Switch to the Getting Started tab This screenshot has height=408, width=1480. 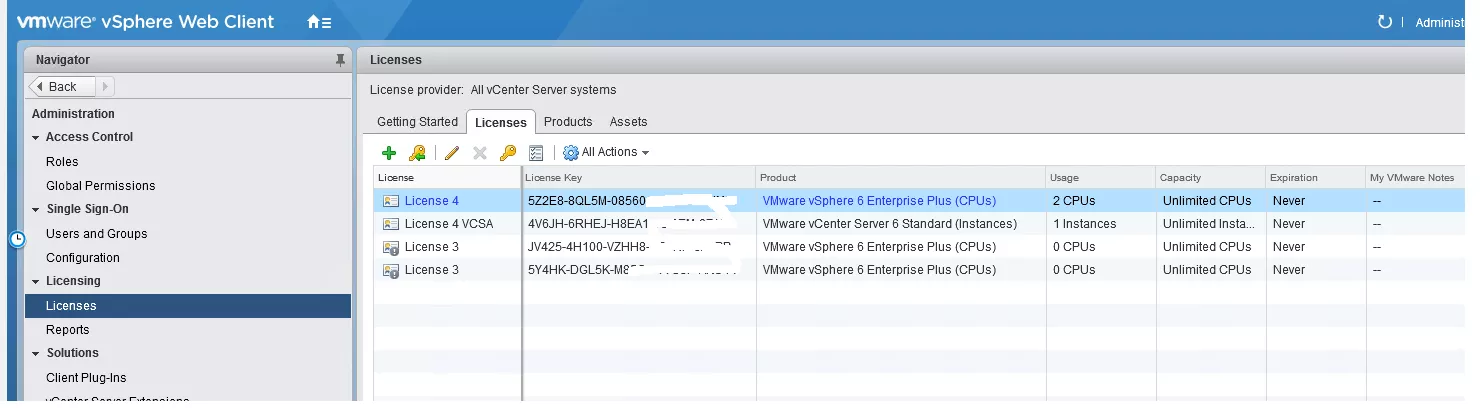click(417, 122)
